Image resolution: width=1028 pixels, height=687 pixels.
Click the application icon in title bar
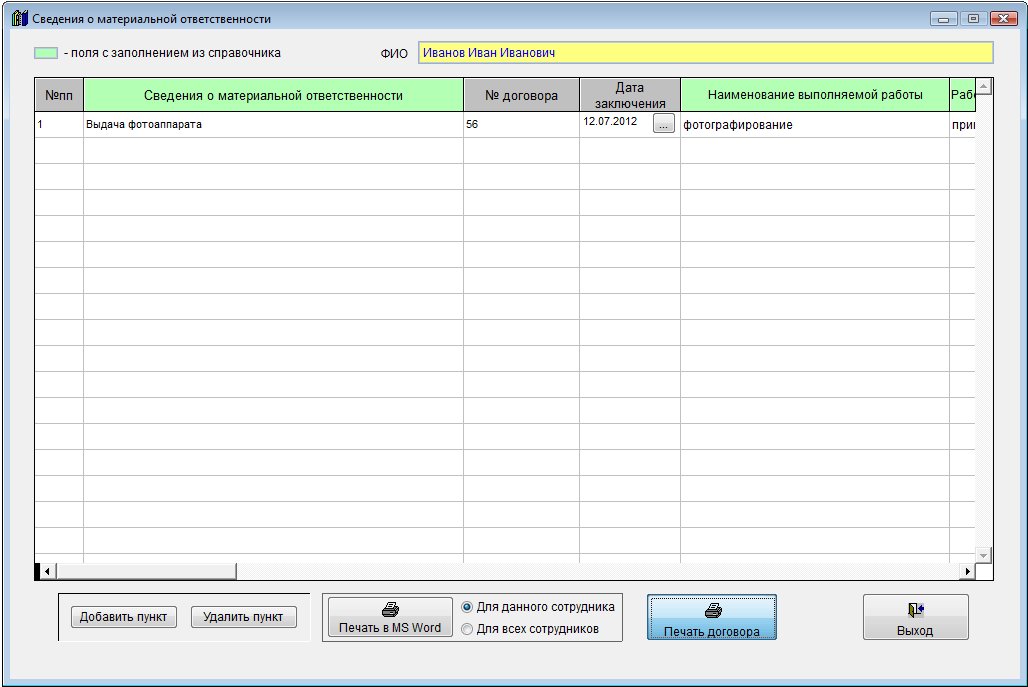(20, 18)
